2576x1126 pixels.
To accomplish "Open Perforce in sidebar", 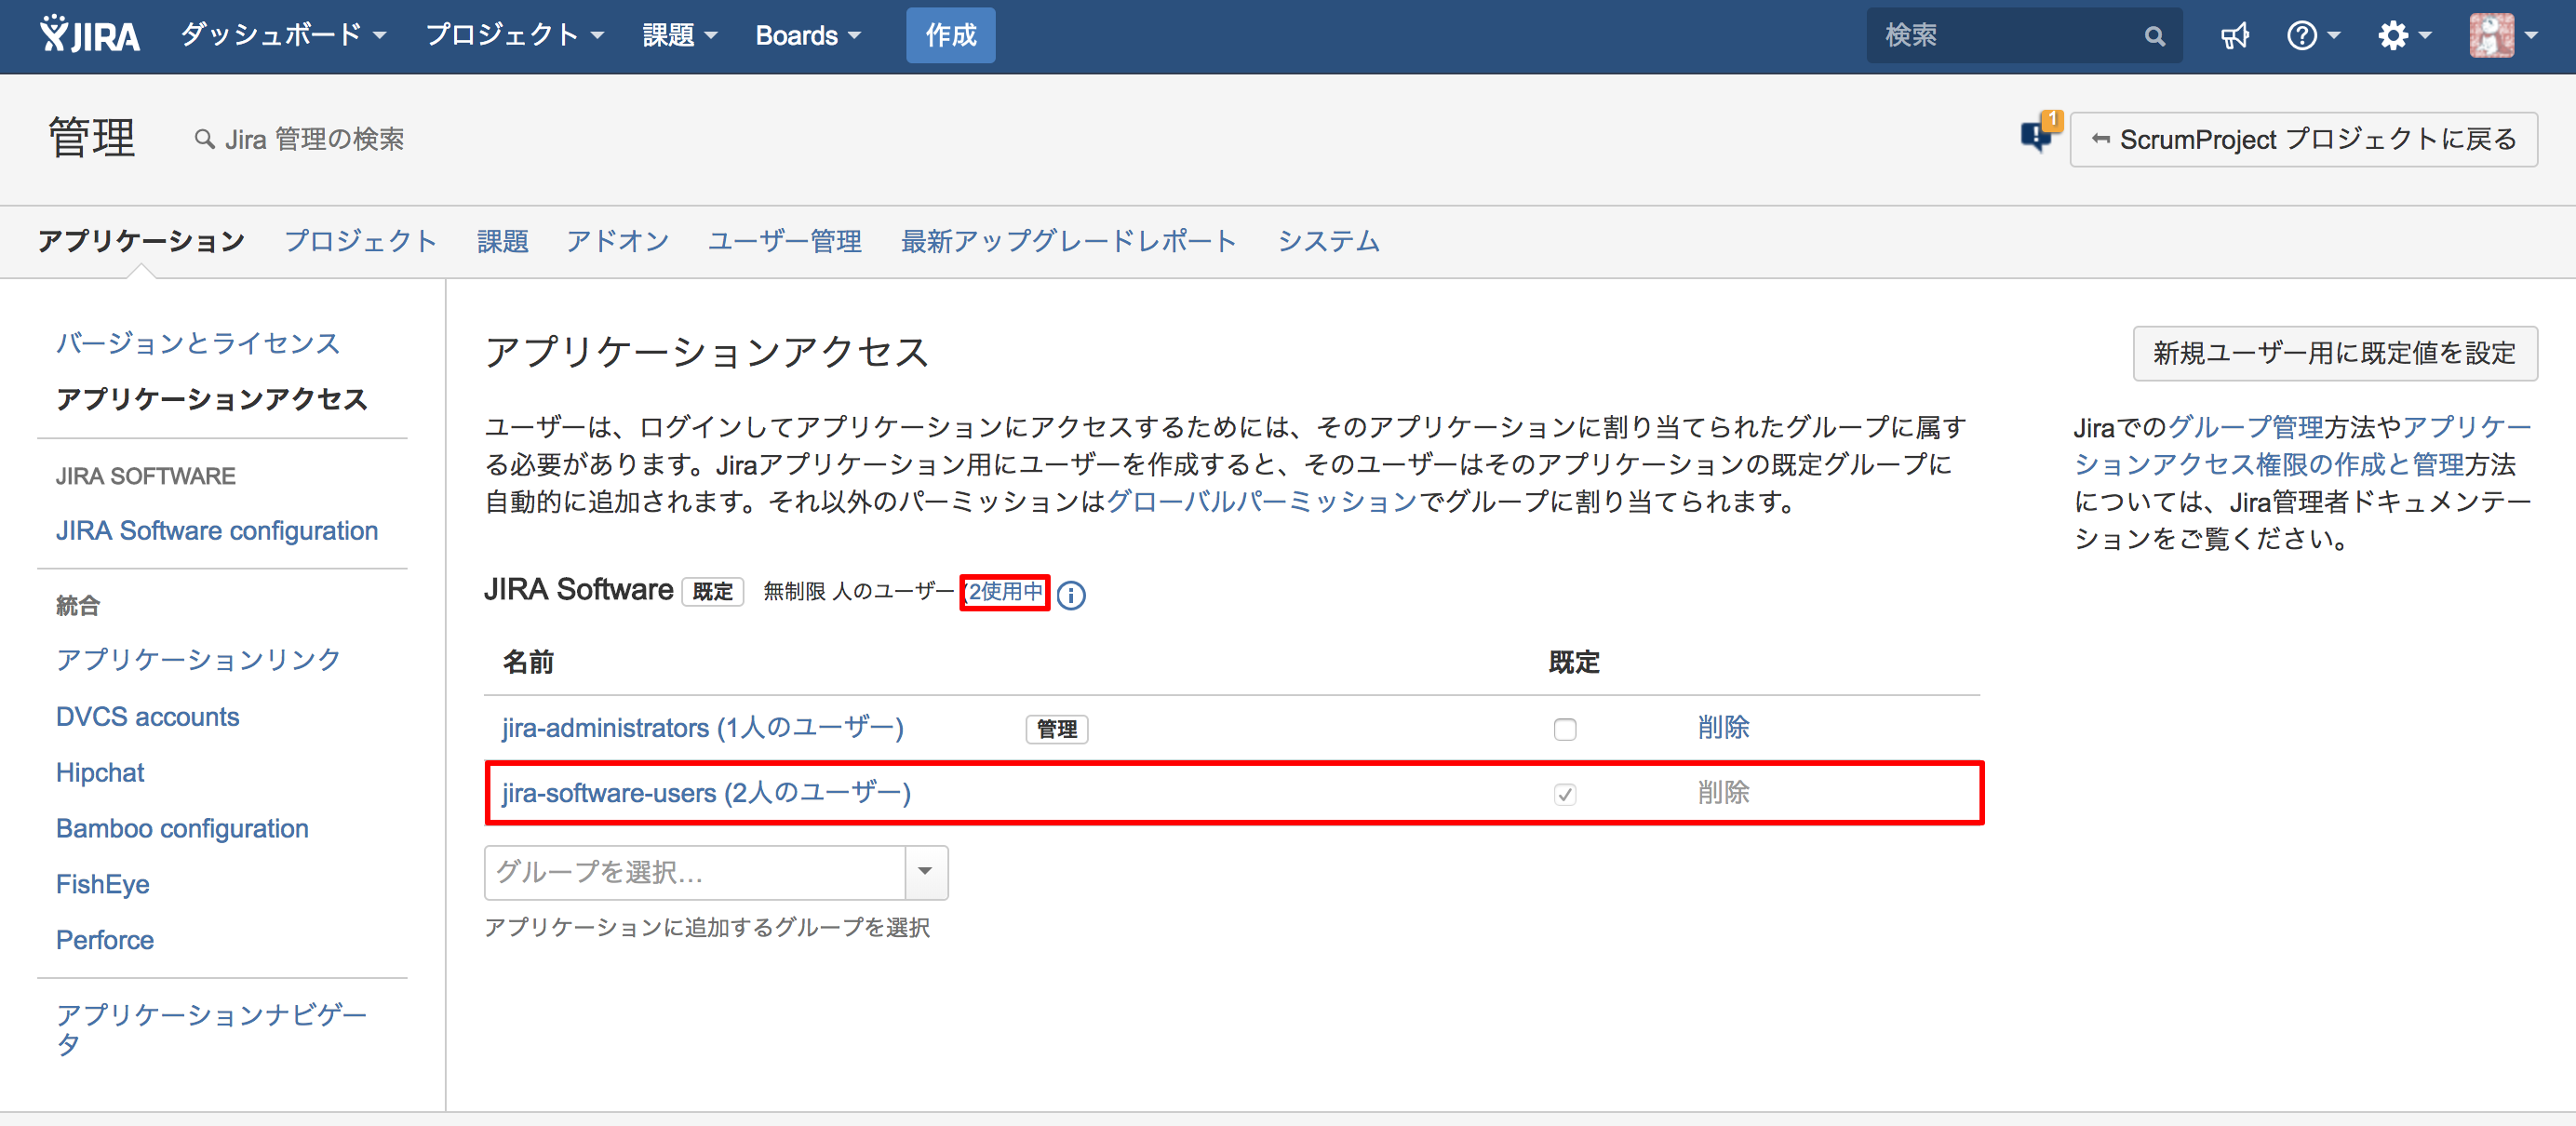I will click(x=105, y=941).
